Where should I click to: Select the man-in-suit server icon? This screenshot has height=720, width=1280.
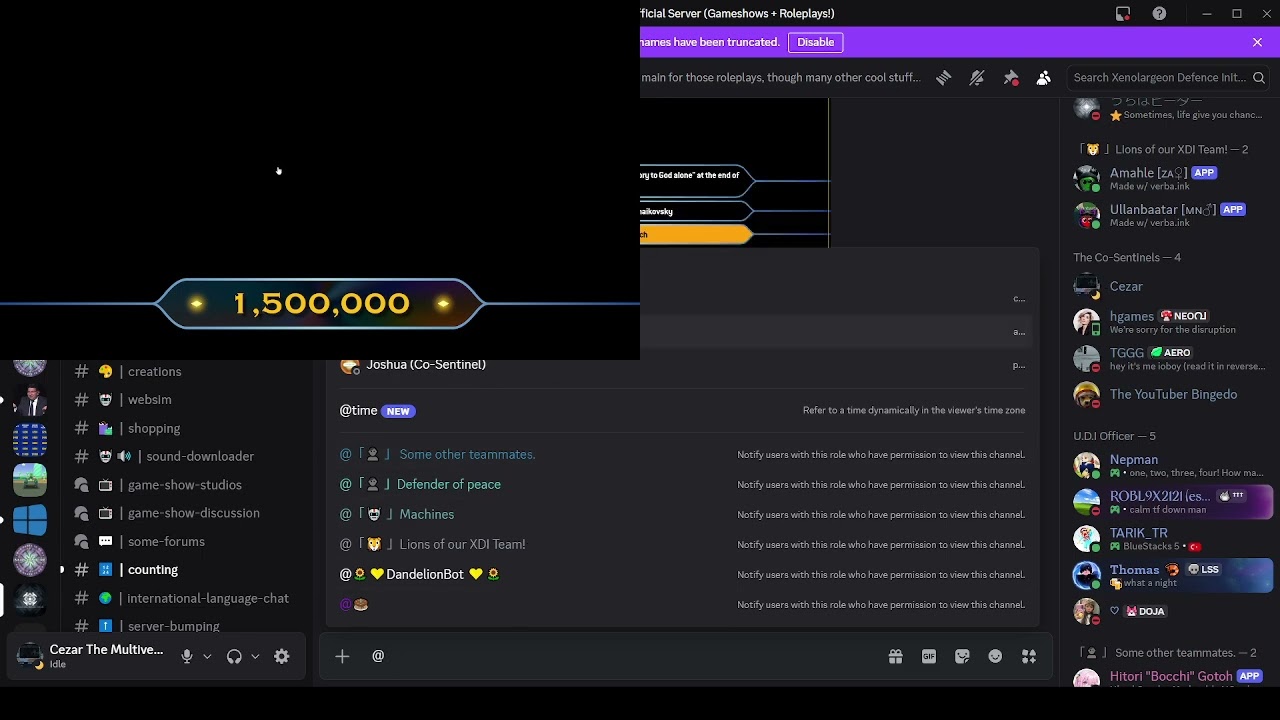[30, 400]
